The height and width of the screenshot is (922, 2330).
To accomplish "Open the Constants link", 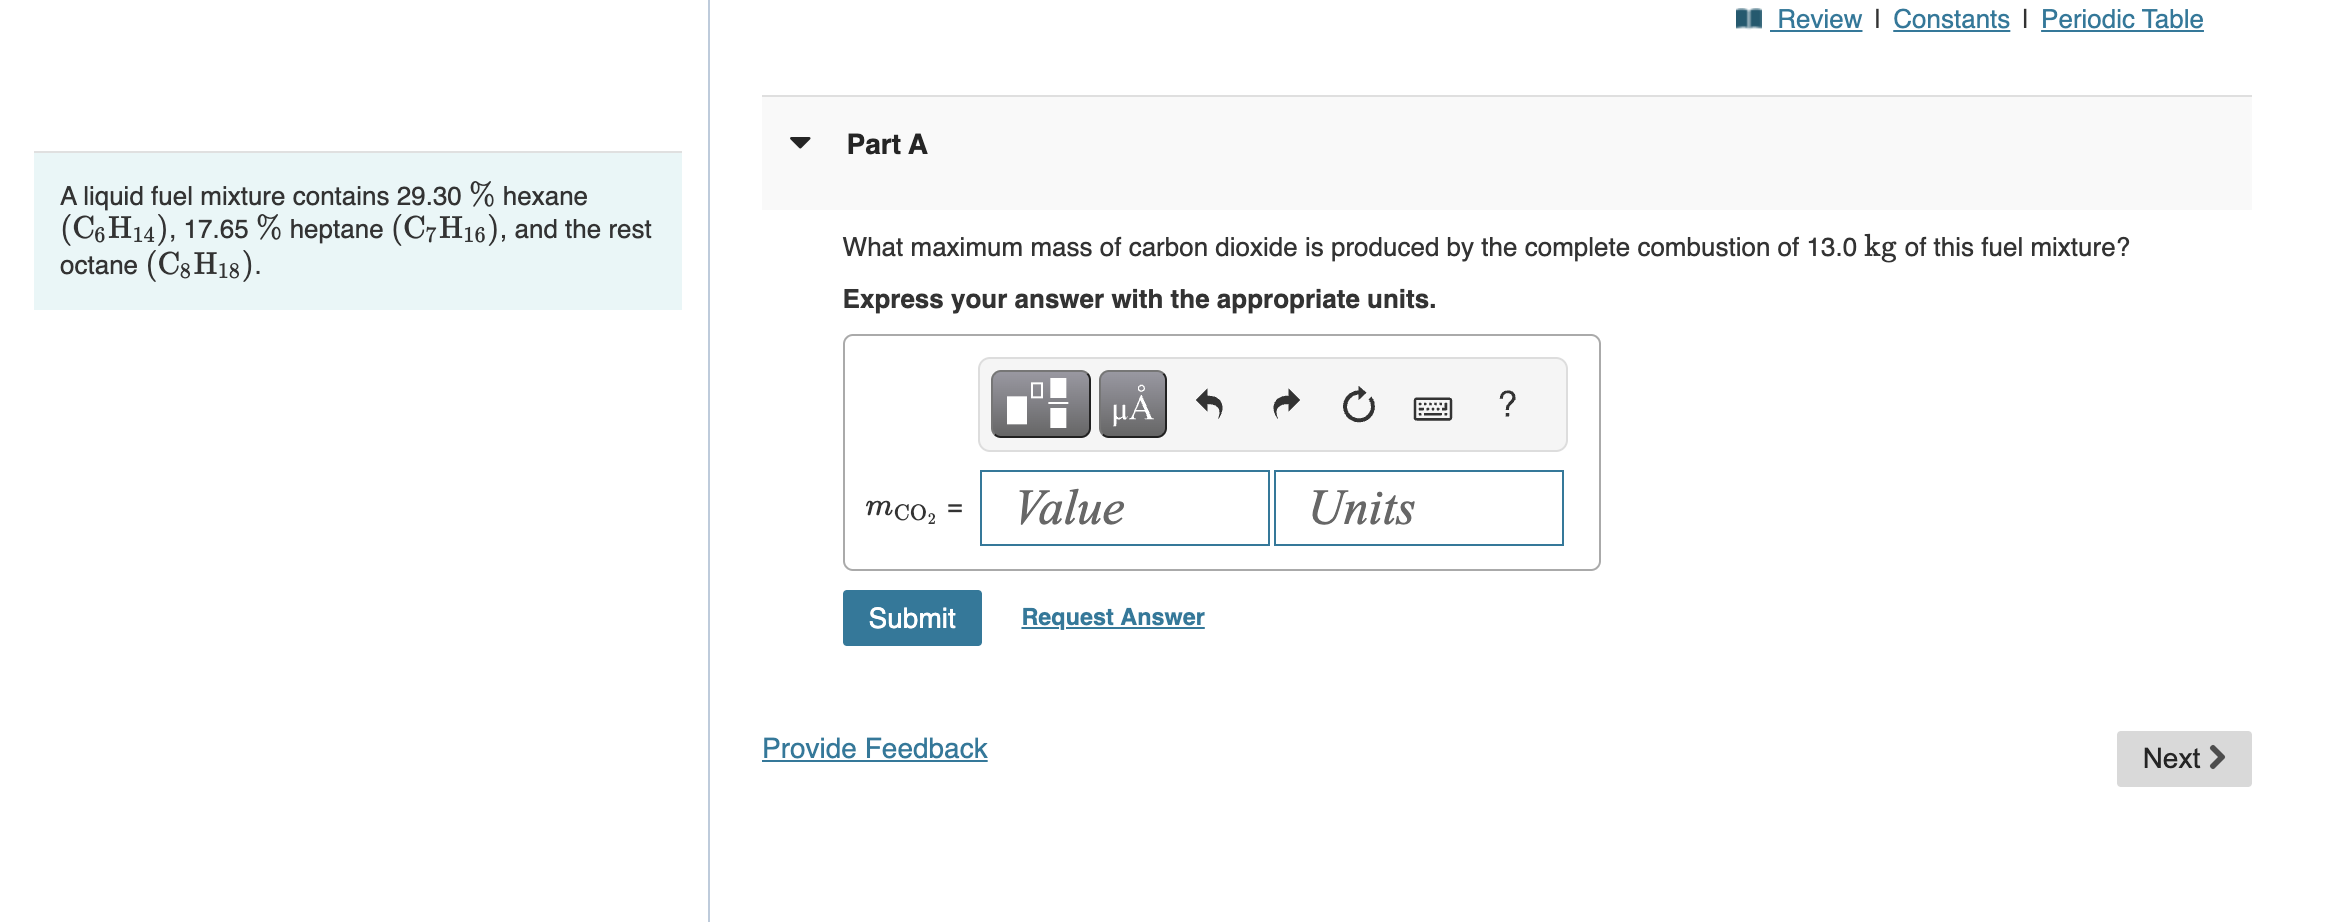I will click(x=1951, y=19).
